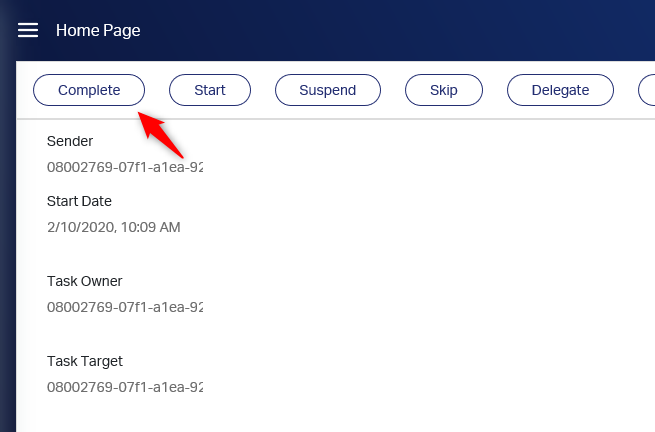655x432 pixels.
Task: Click the Sender ID value
Action: click(125, 167)
